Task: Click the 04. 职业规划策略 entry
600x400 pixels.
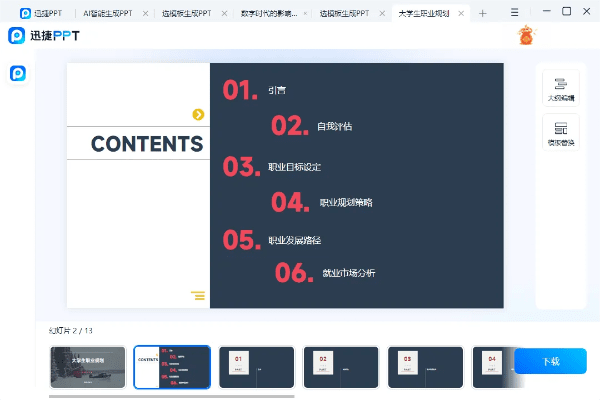Action: (x=322, y=202)
